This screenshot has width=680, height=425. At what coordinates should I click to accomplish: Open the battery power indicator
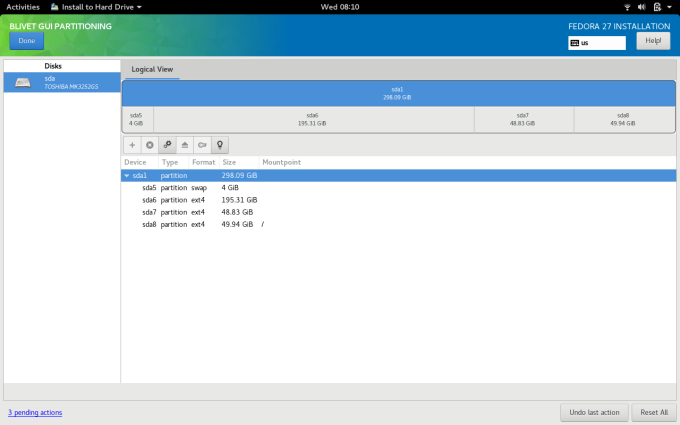pyautogui.click(x=657, y=7)
